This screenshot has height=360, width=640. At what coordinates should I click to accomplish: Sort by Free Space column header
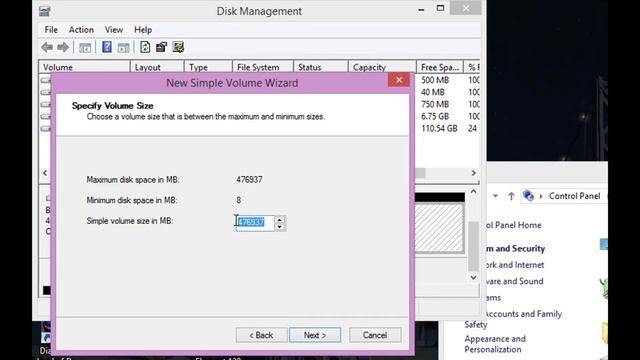440,67
